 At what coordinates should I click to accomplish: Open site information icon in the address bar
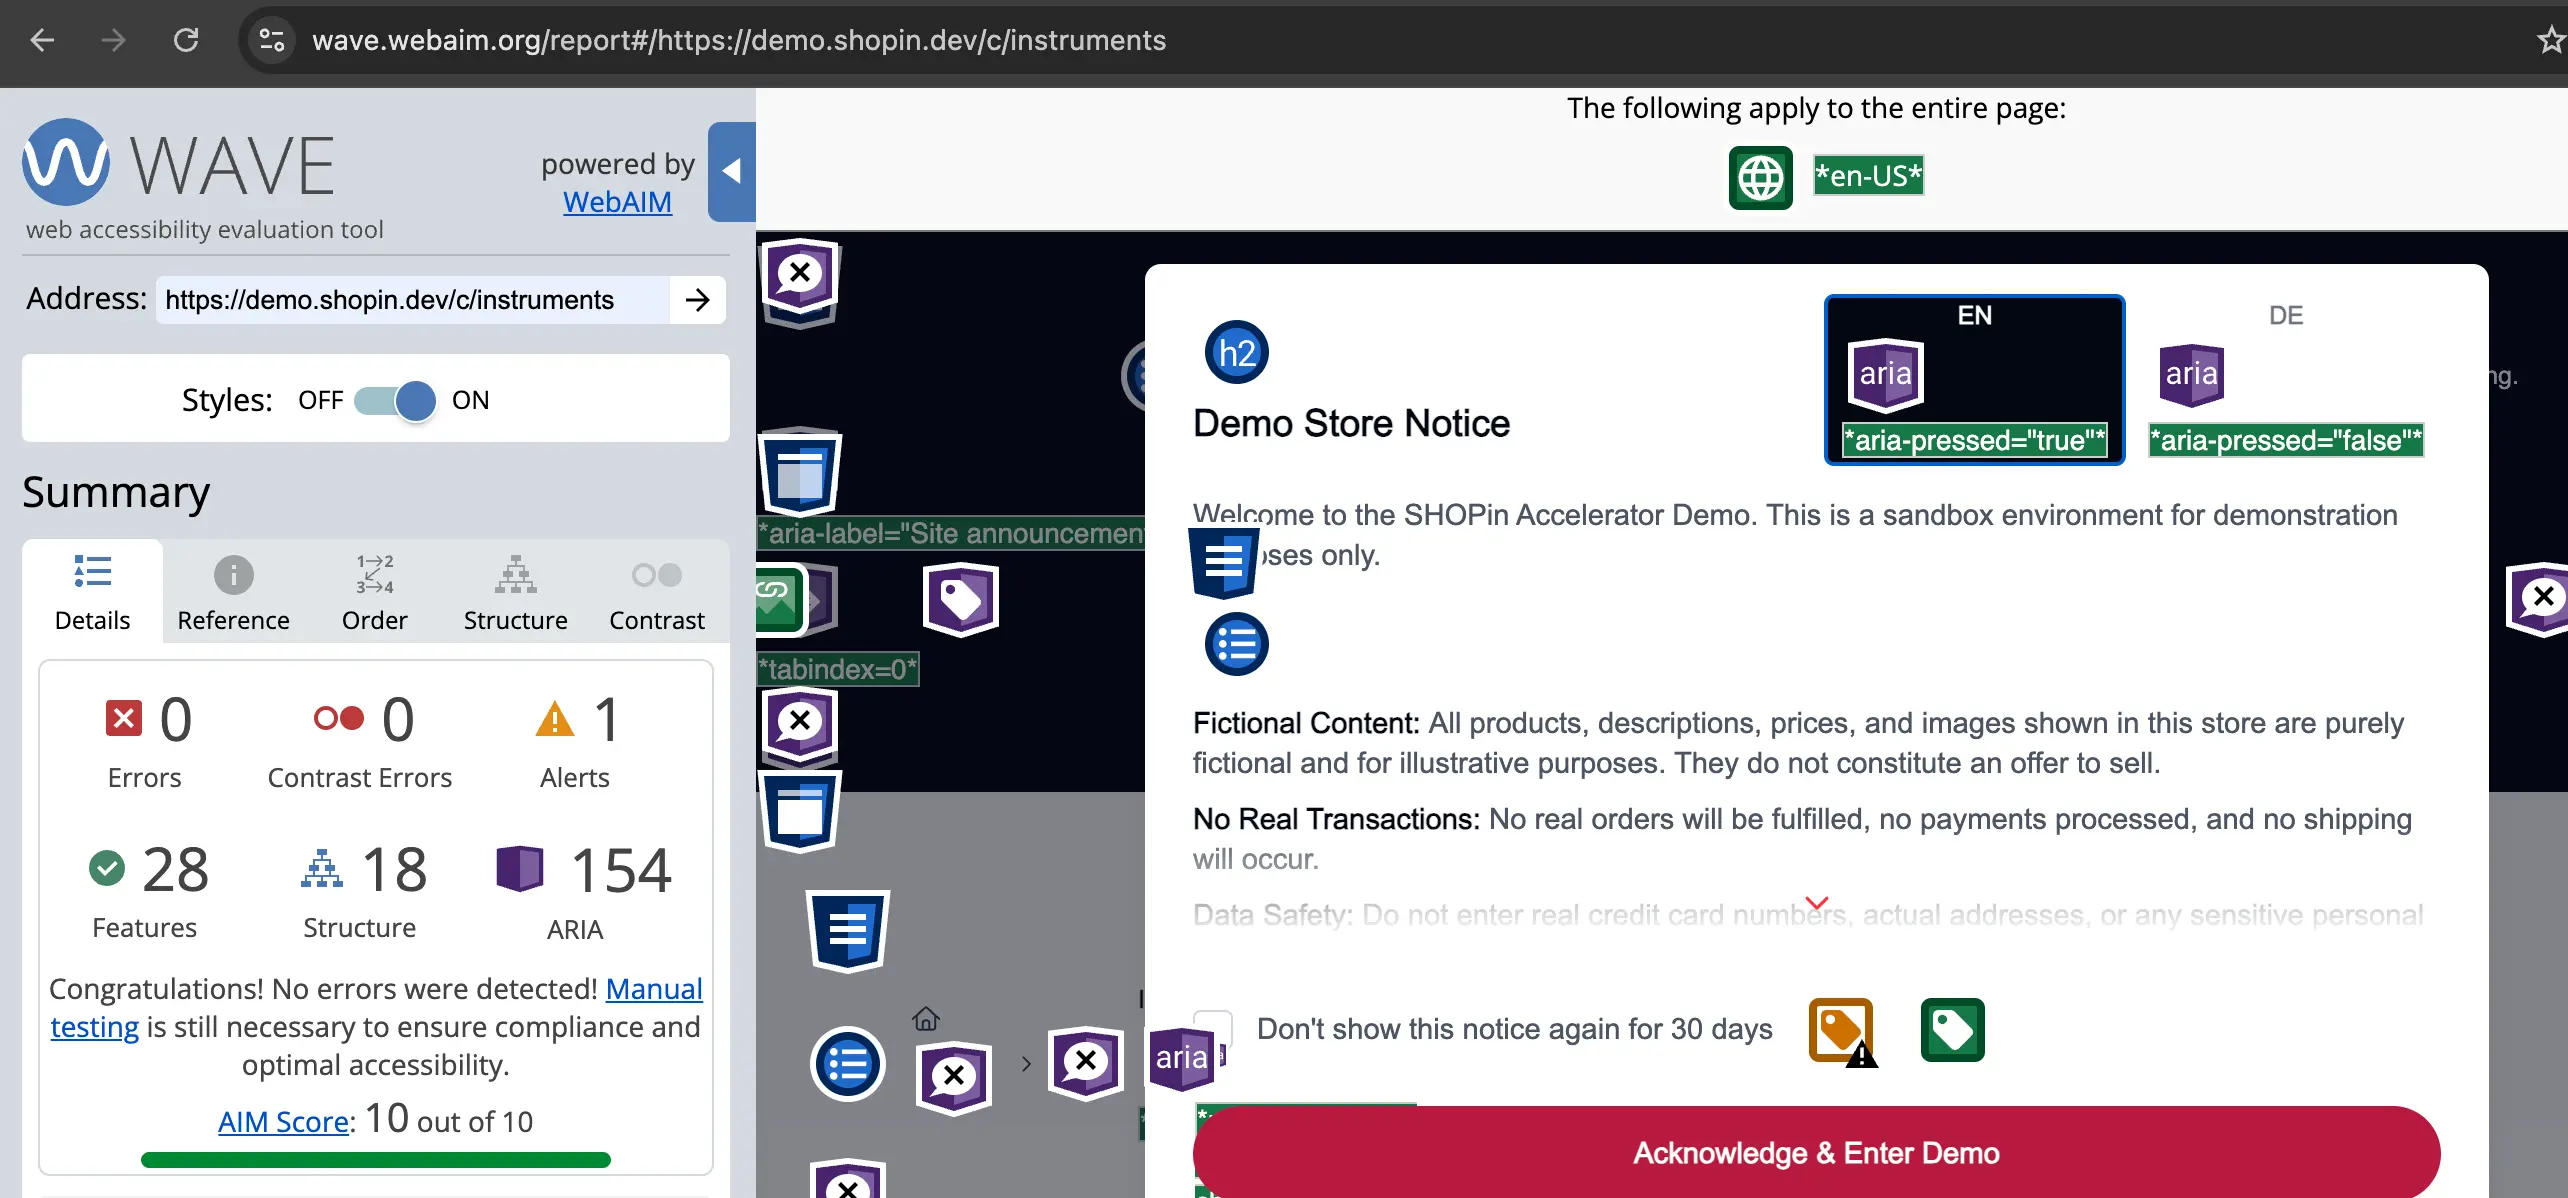(272, 40)
